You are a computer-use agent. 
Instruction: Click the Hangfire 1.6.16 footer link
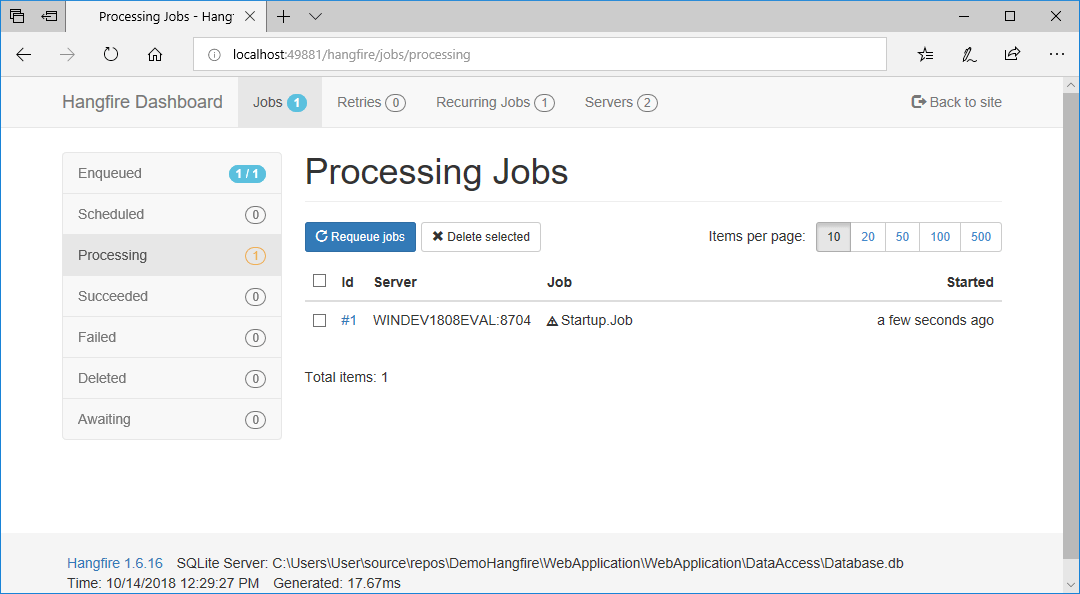[115, 563]
